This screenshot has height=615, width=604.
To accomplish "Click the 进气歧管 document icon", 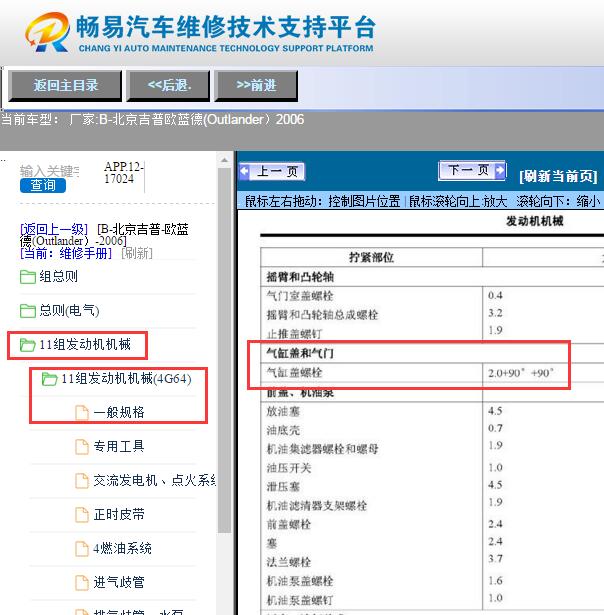I will 82,583.
